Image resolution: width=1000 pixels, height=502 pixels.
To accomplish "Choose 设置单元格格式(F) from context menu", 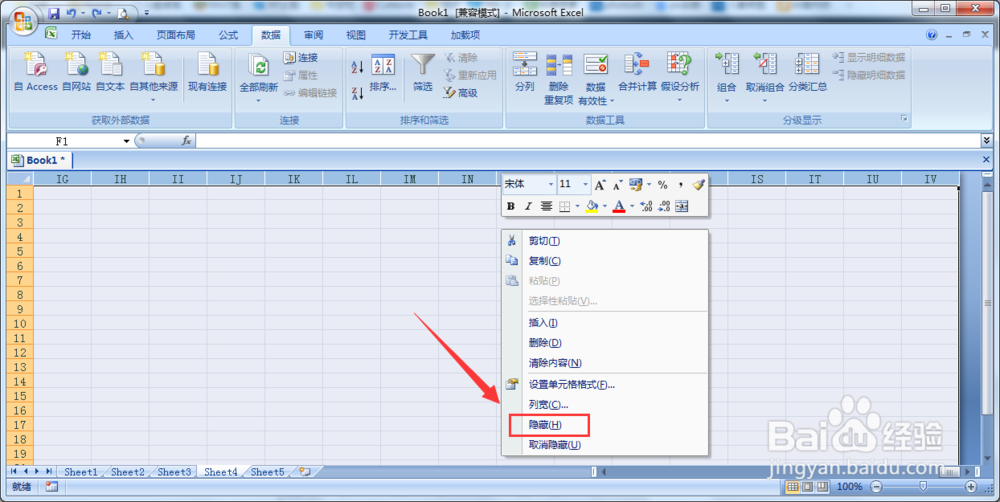I will [x=605, y=385].
